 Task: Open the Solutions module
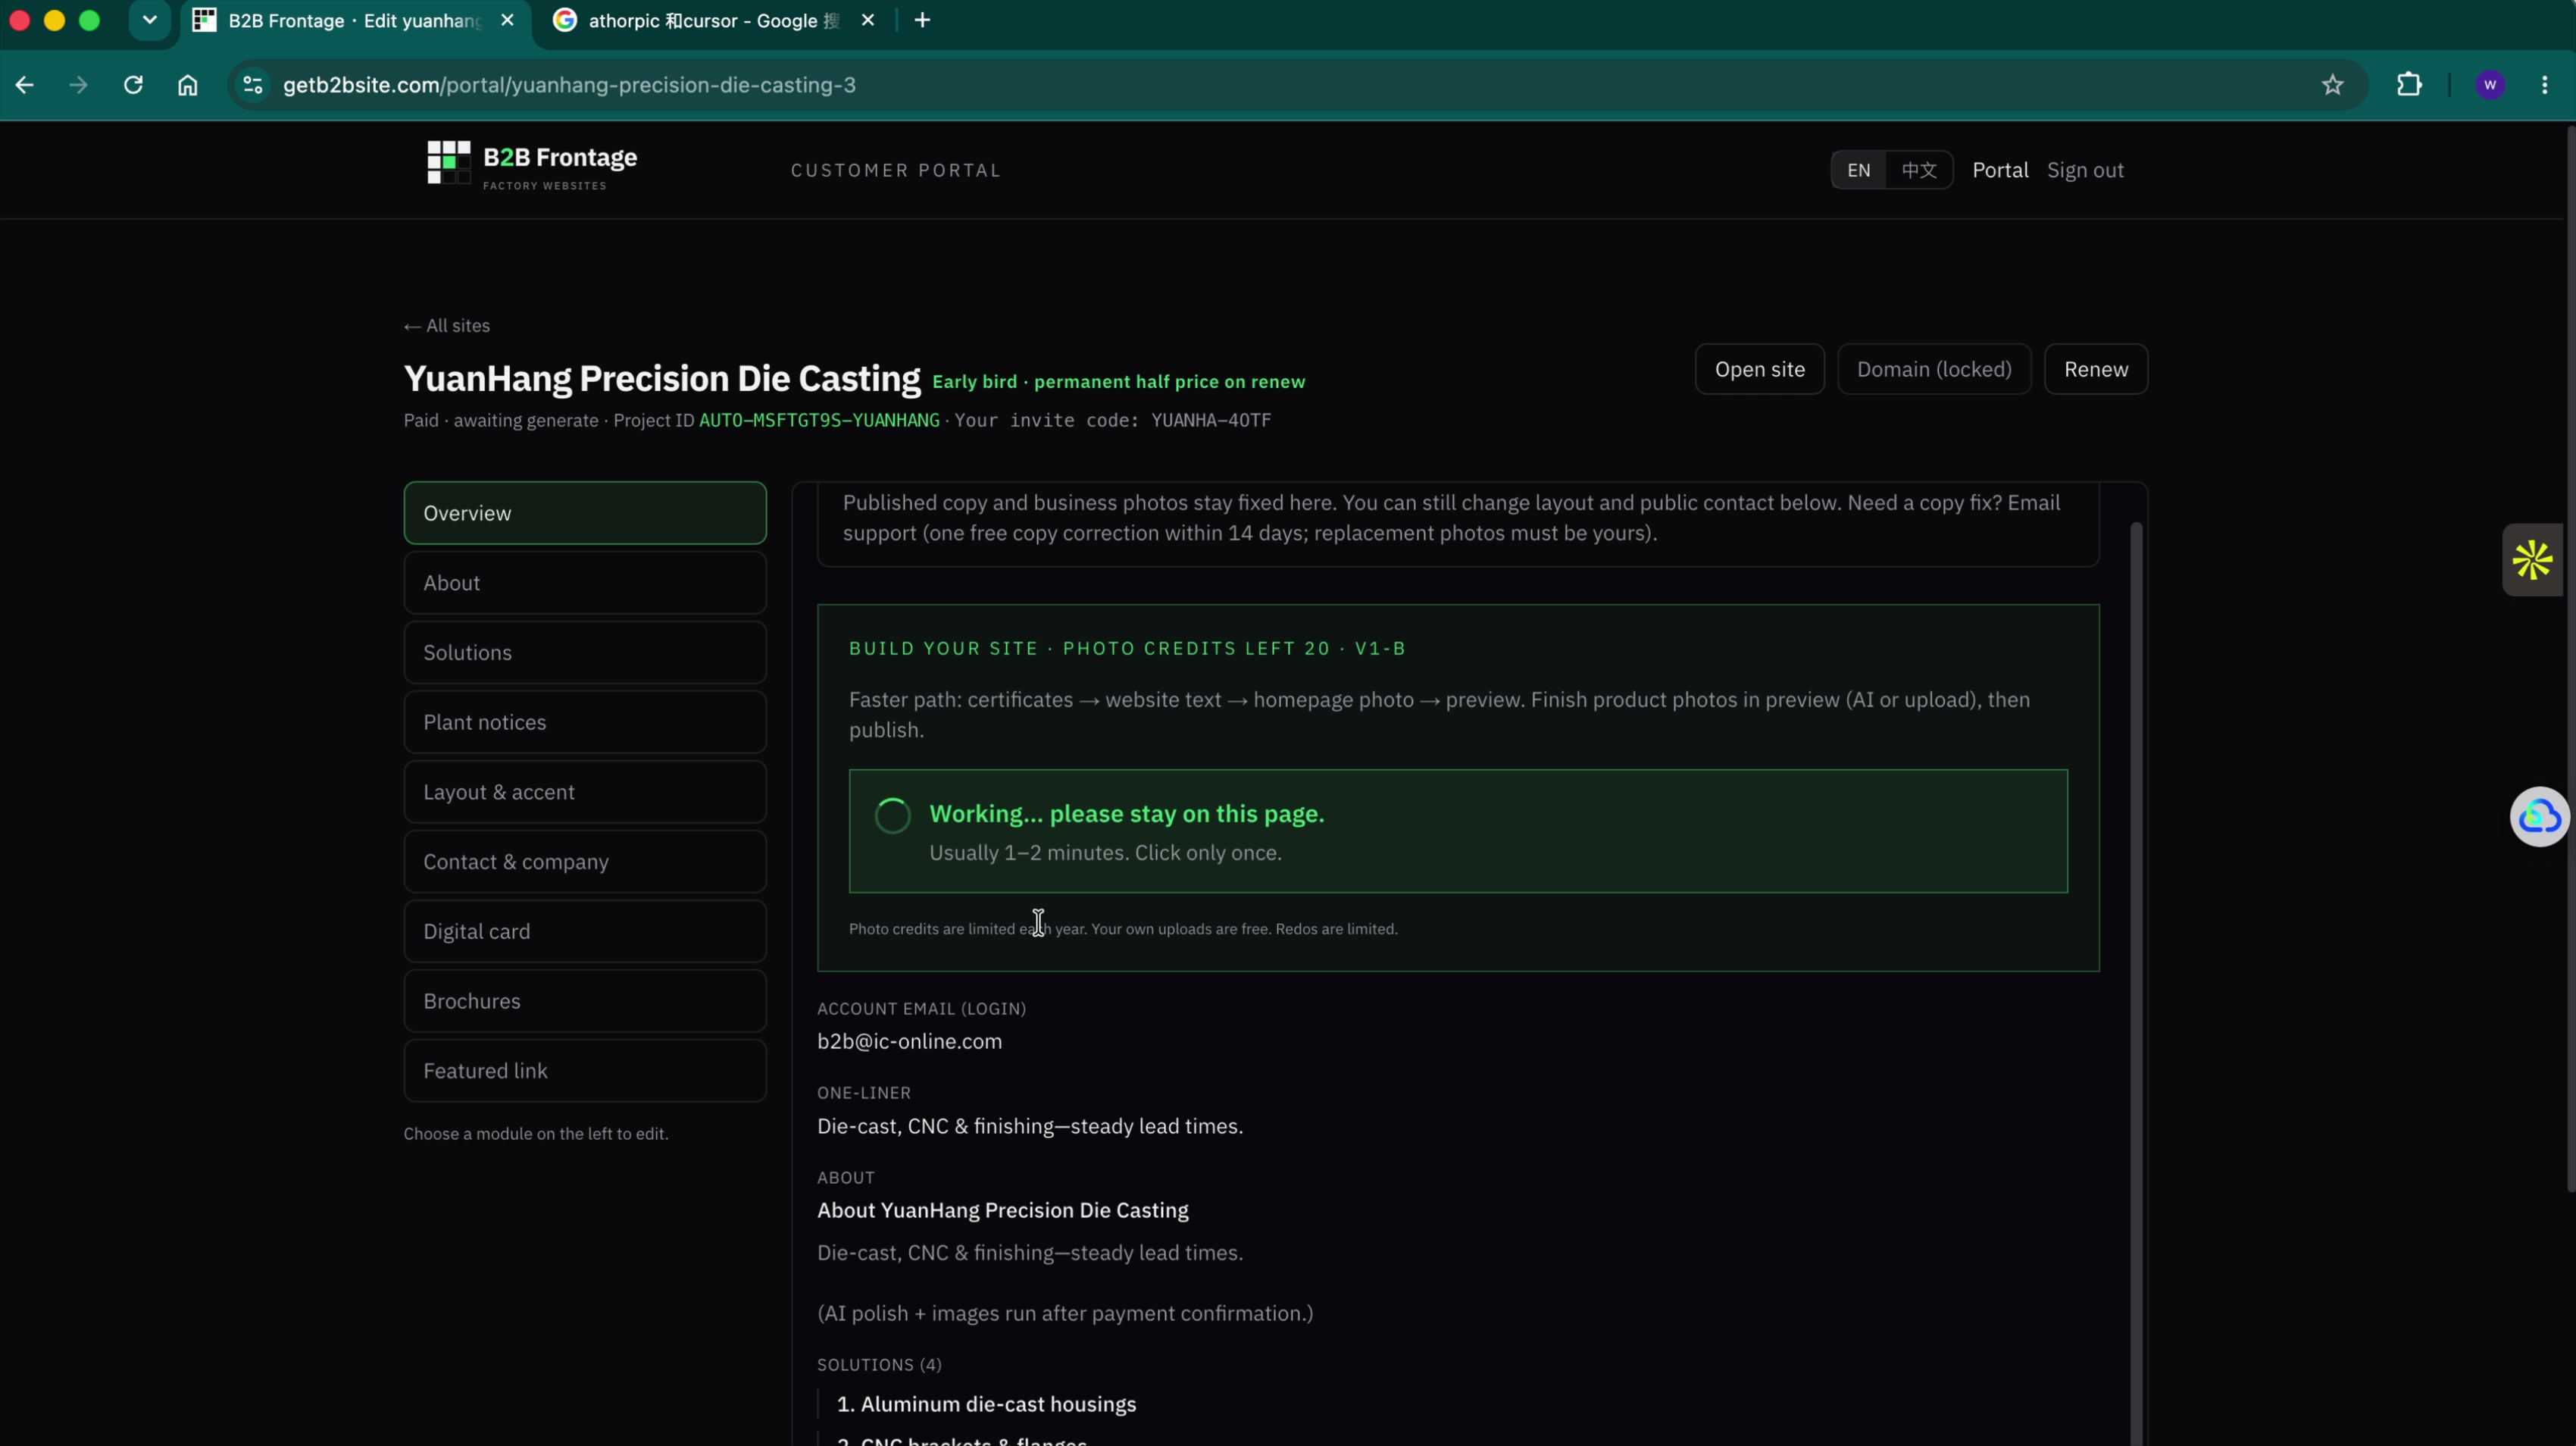click(x=585, y=653)
